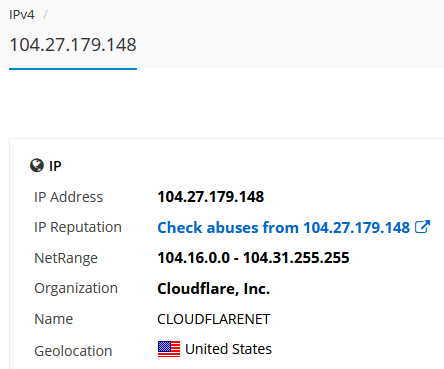The image size is (444, 369).
Task: Click the bold IP Address value 104.27.179.148
Action: pos(211,197)
